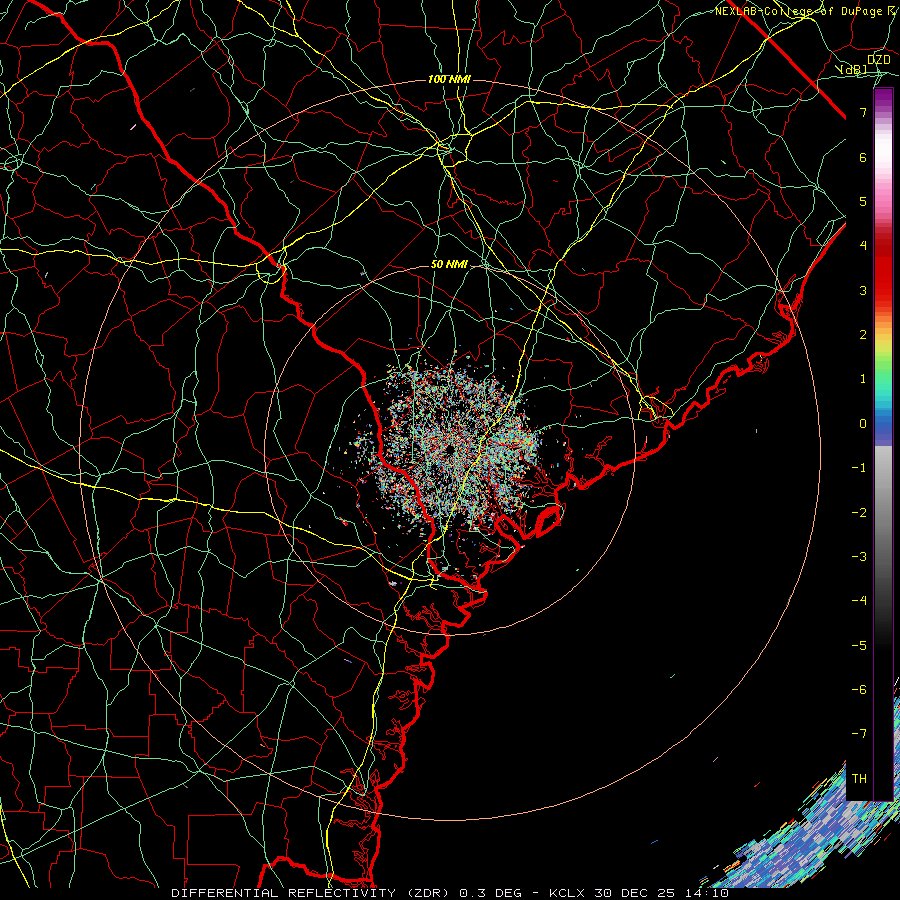Click the 50 NMI range ring label
The image size is (900, 900).
coord(449,264)
